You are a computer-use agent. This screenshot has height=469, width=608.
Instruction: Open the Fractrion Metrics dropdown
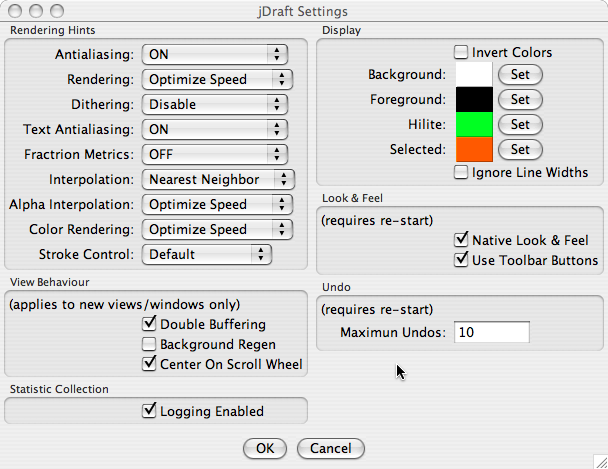(214, 154)
